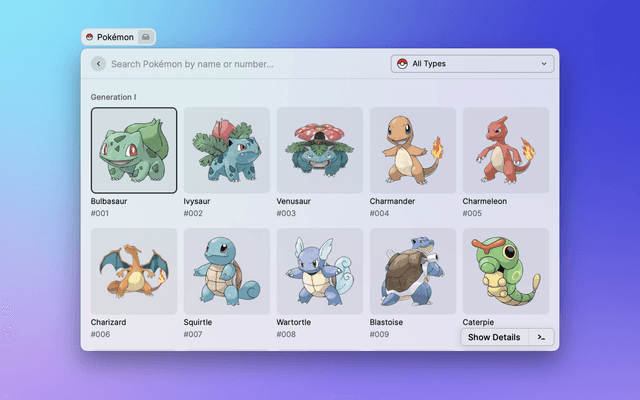
Task: Select the Ivysaur image
Action: pyautogui.click(x=227, y=150)
